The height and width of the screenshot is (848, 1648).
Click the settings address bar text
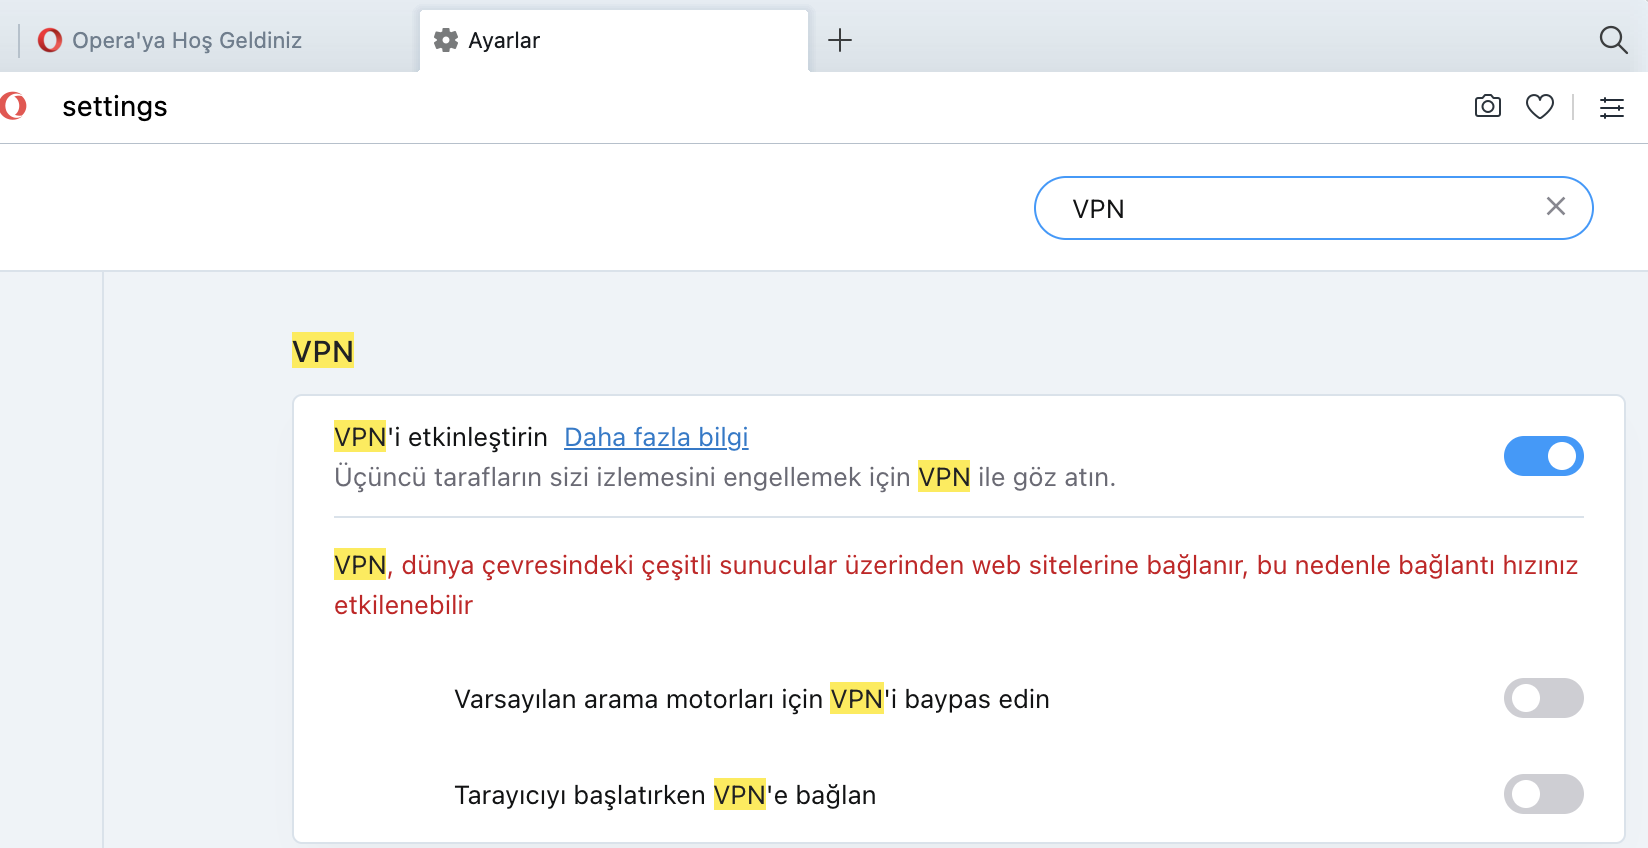pyautogui.click(x=115, y=106)
